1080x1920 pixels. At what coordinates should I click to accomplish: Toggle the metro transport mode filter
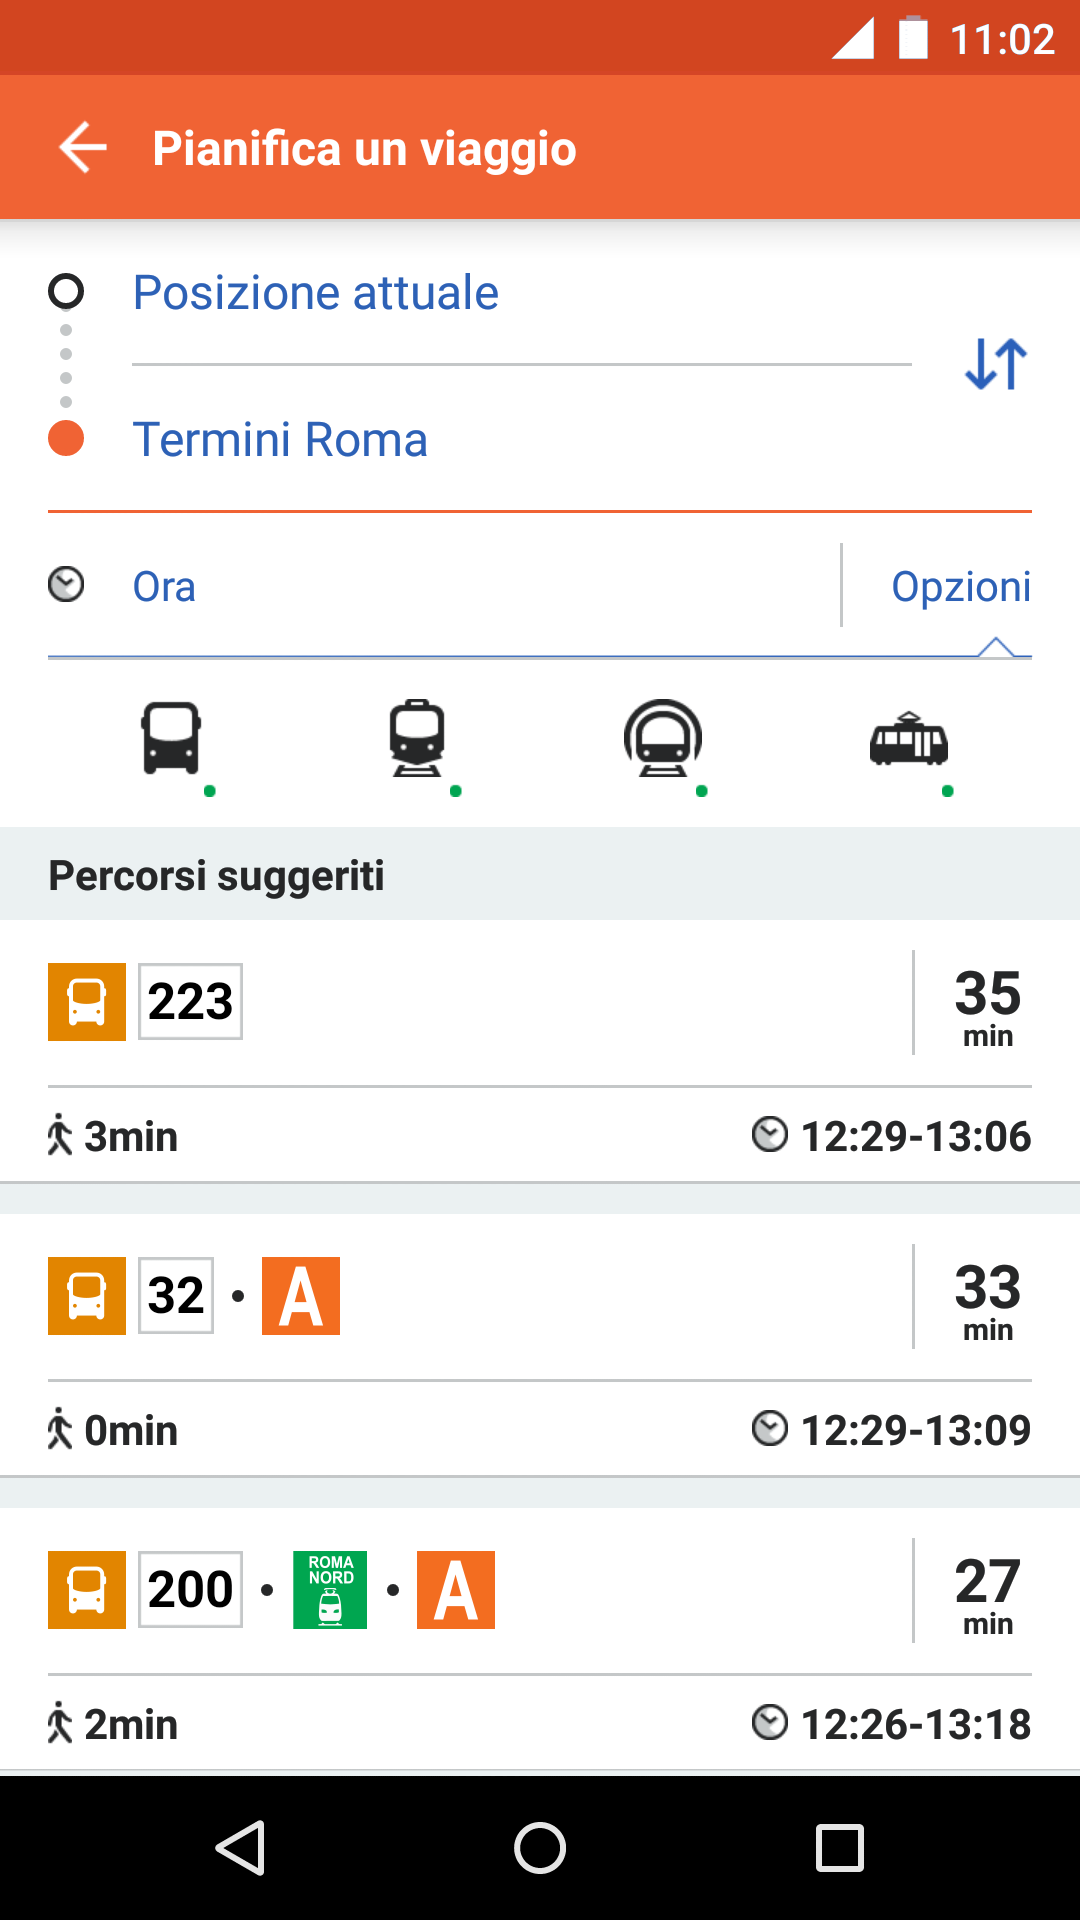point(663,739)
